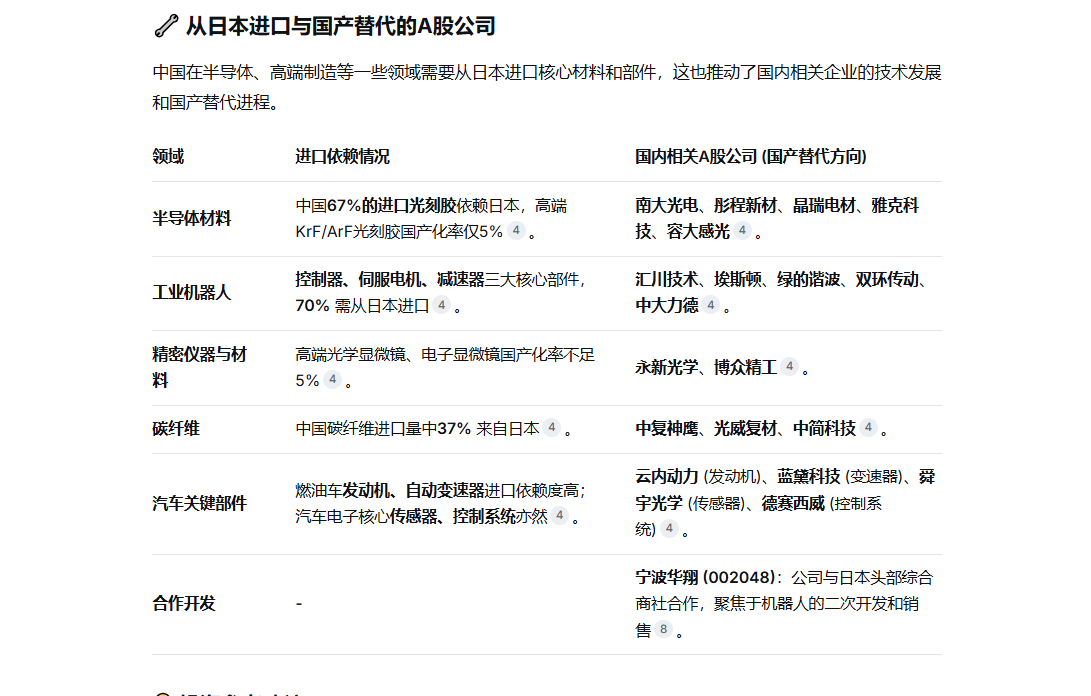The width and height of the screenshot is (1091, 696).
Task: Click the text 宁波华翔 (002048)
Action: (706, 578)
